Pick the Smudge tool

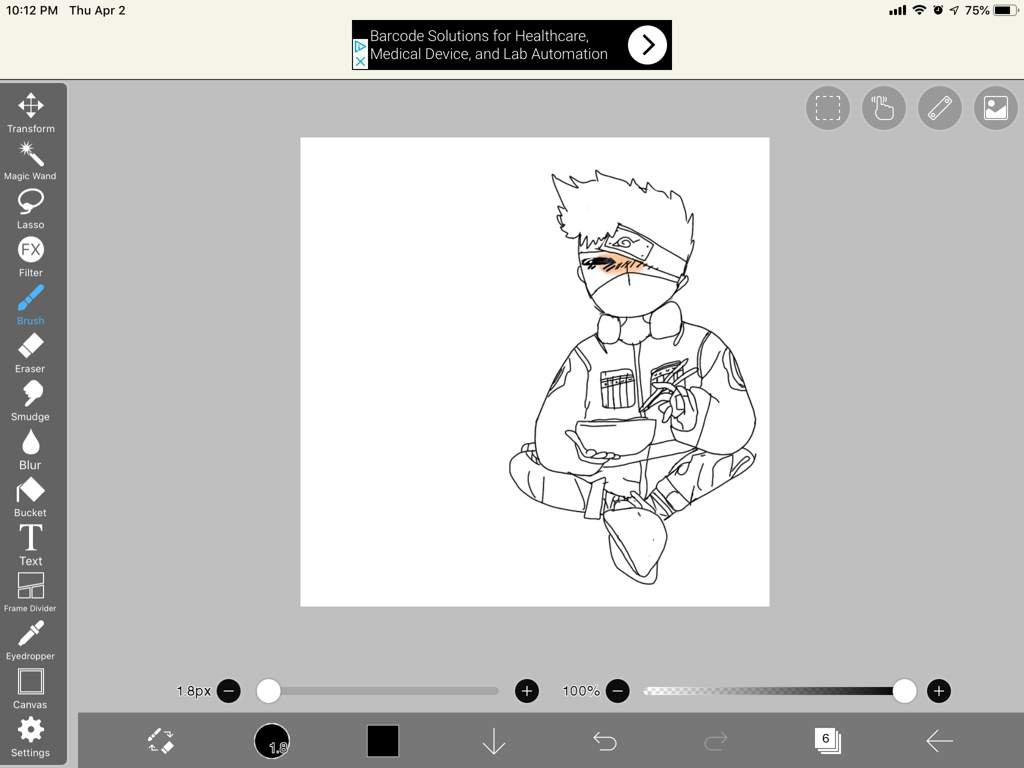(x=30, y=402)
